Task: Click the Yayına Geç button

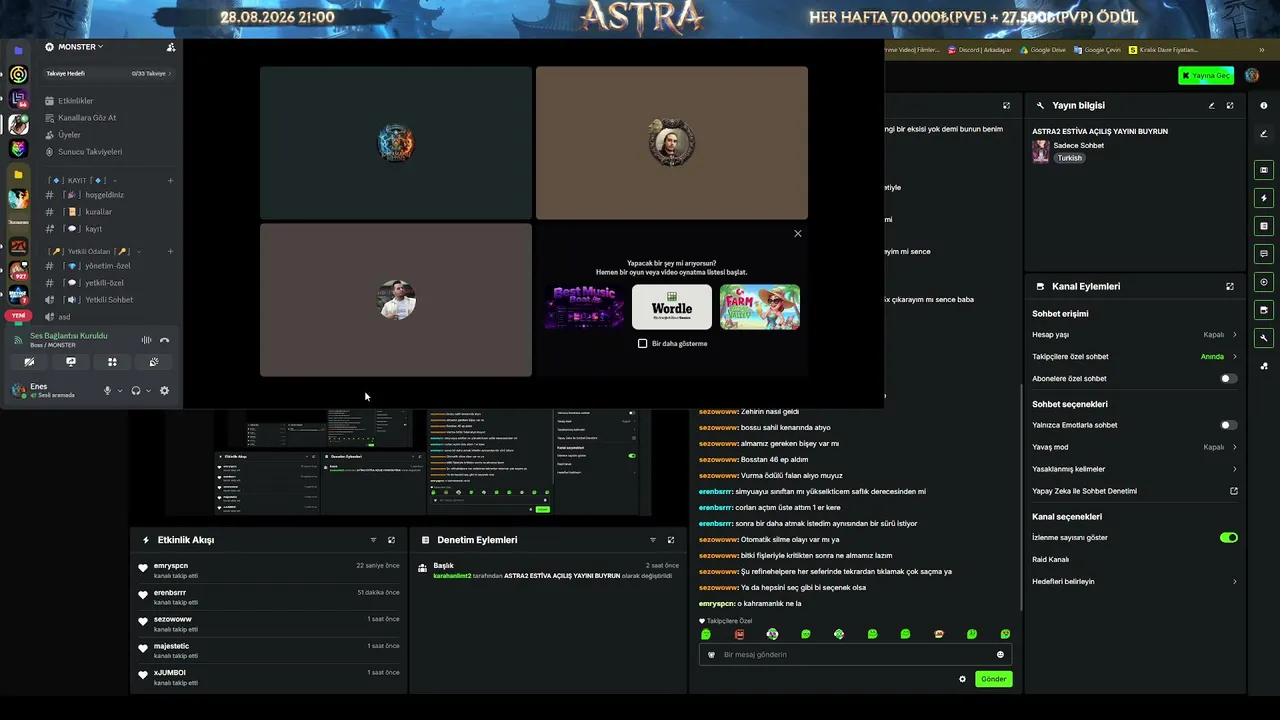Action: coord(1206,76)
